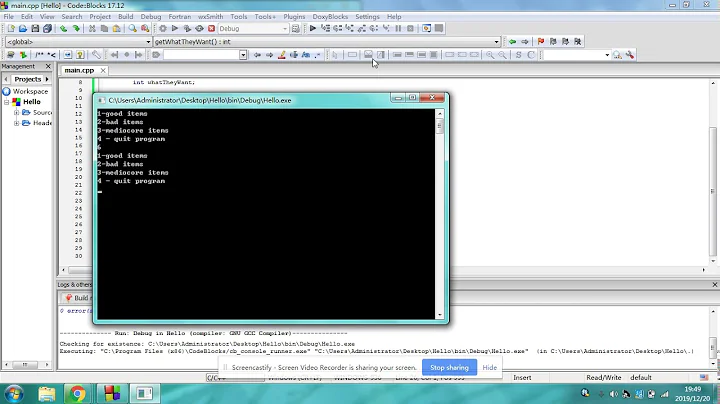The height and width of the screenshot is (404, 720).
Task: Cut selection with scissors icon
Action: coord(92,28)
